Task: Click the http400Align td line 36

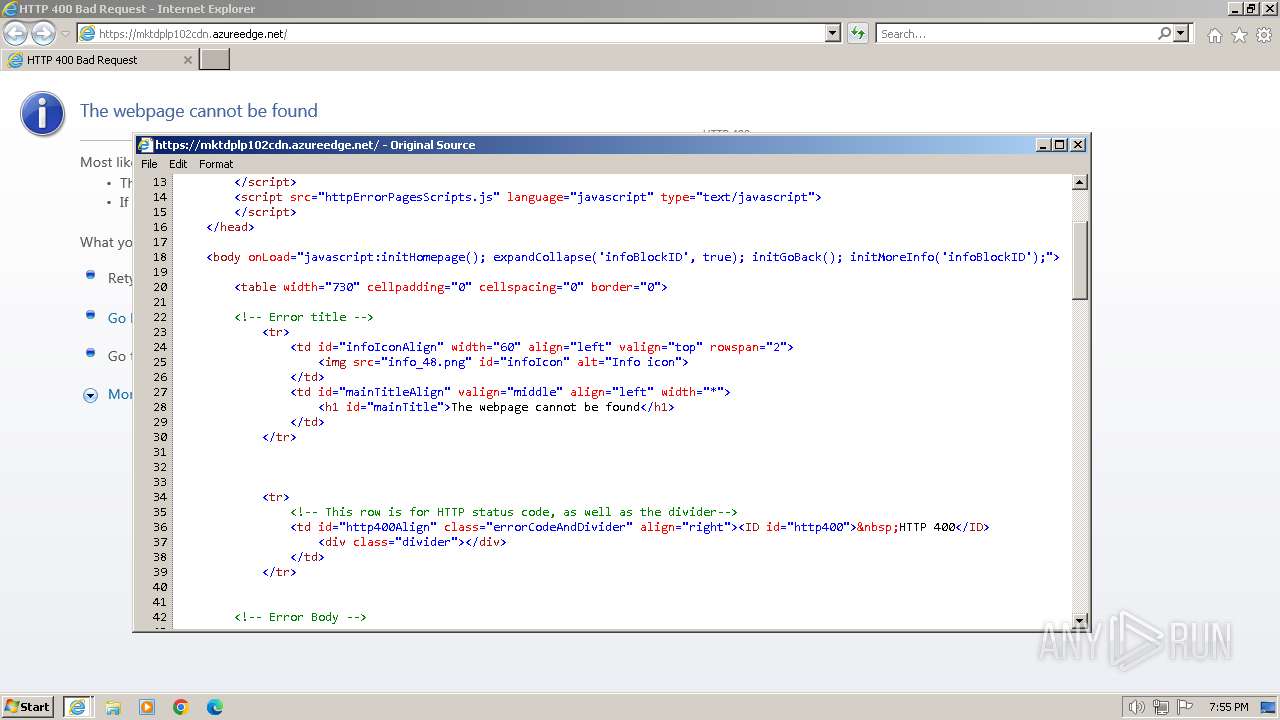Action: click(x=640, y=527)
